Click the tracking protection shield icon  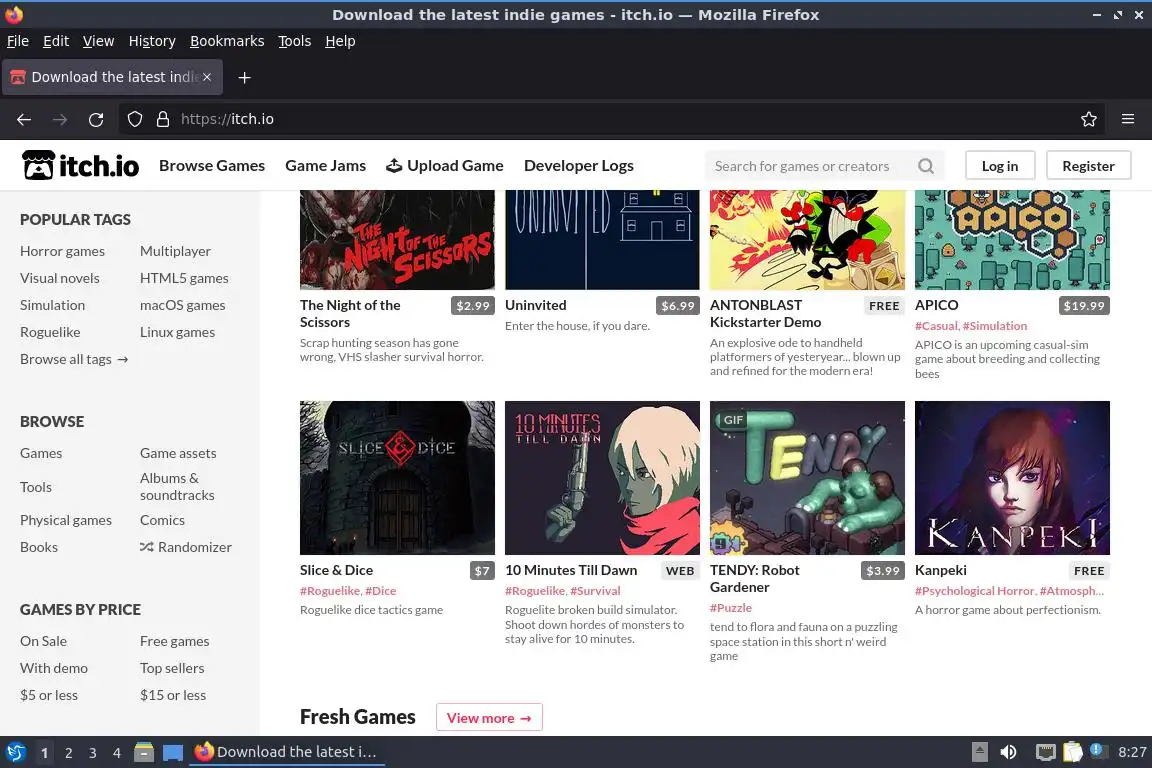pyautogui.click(x=134, y=119)
